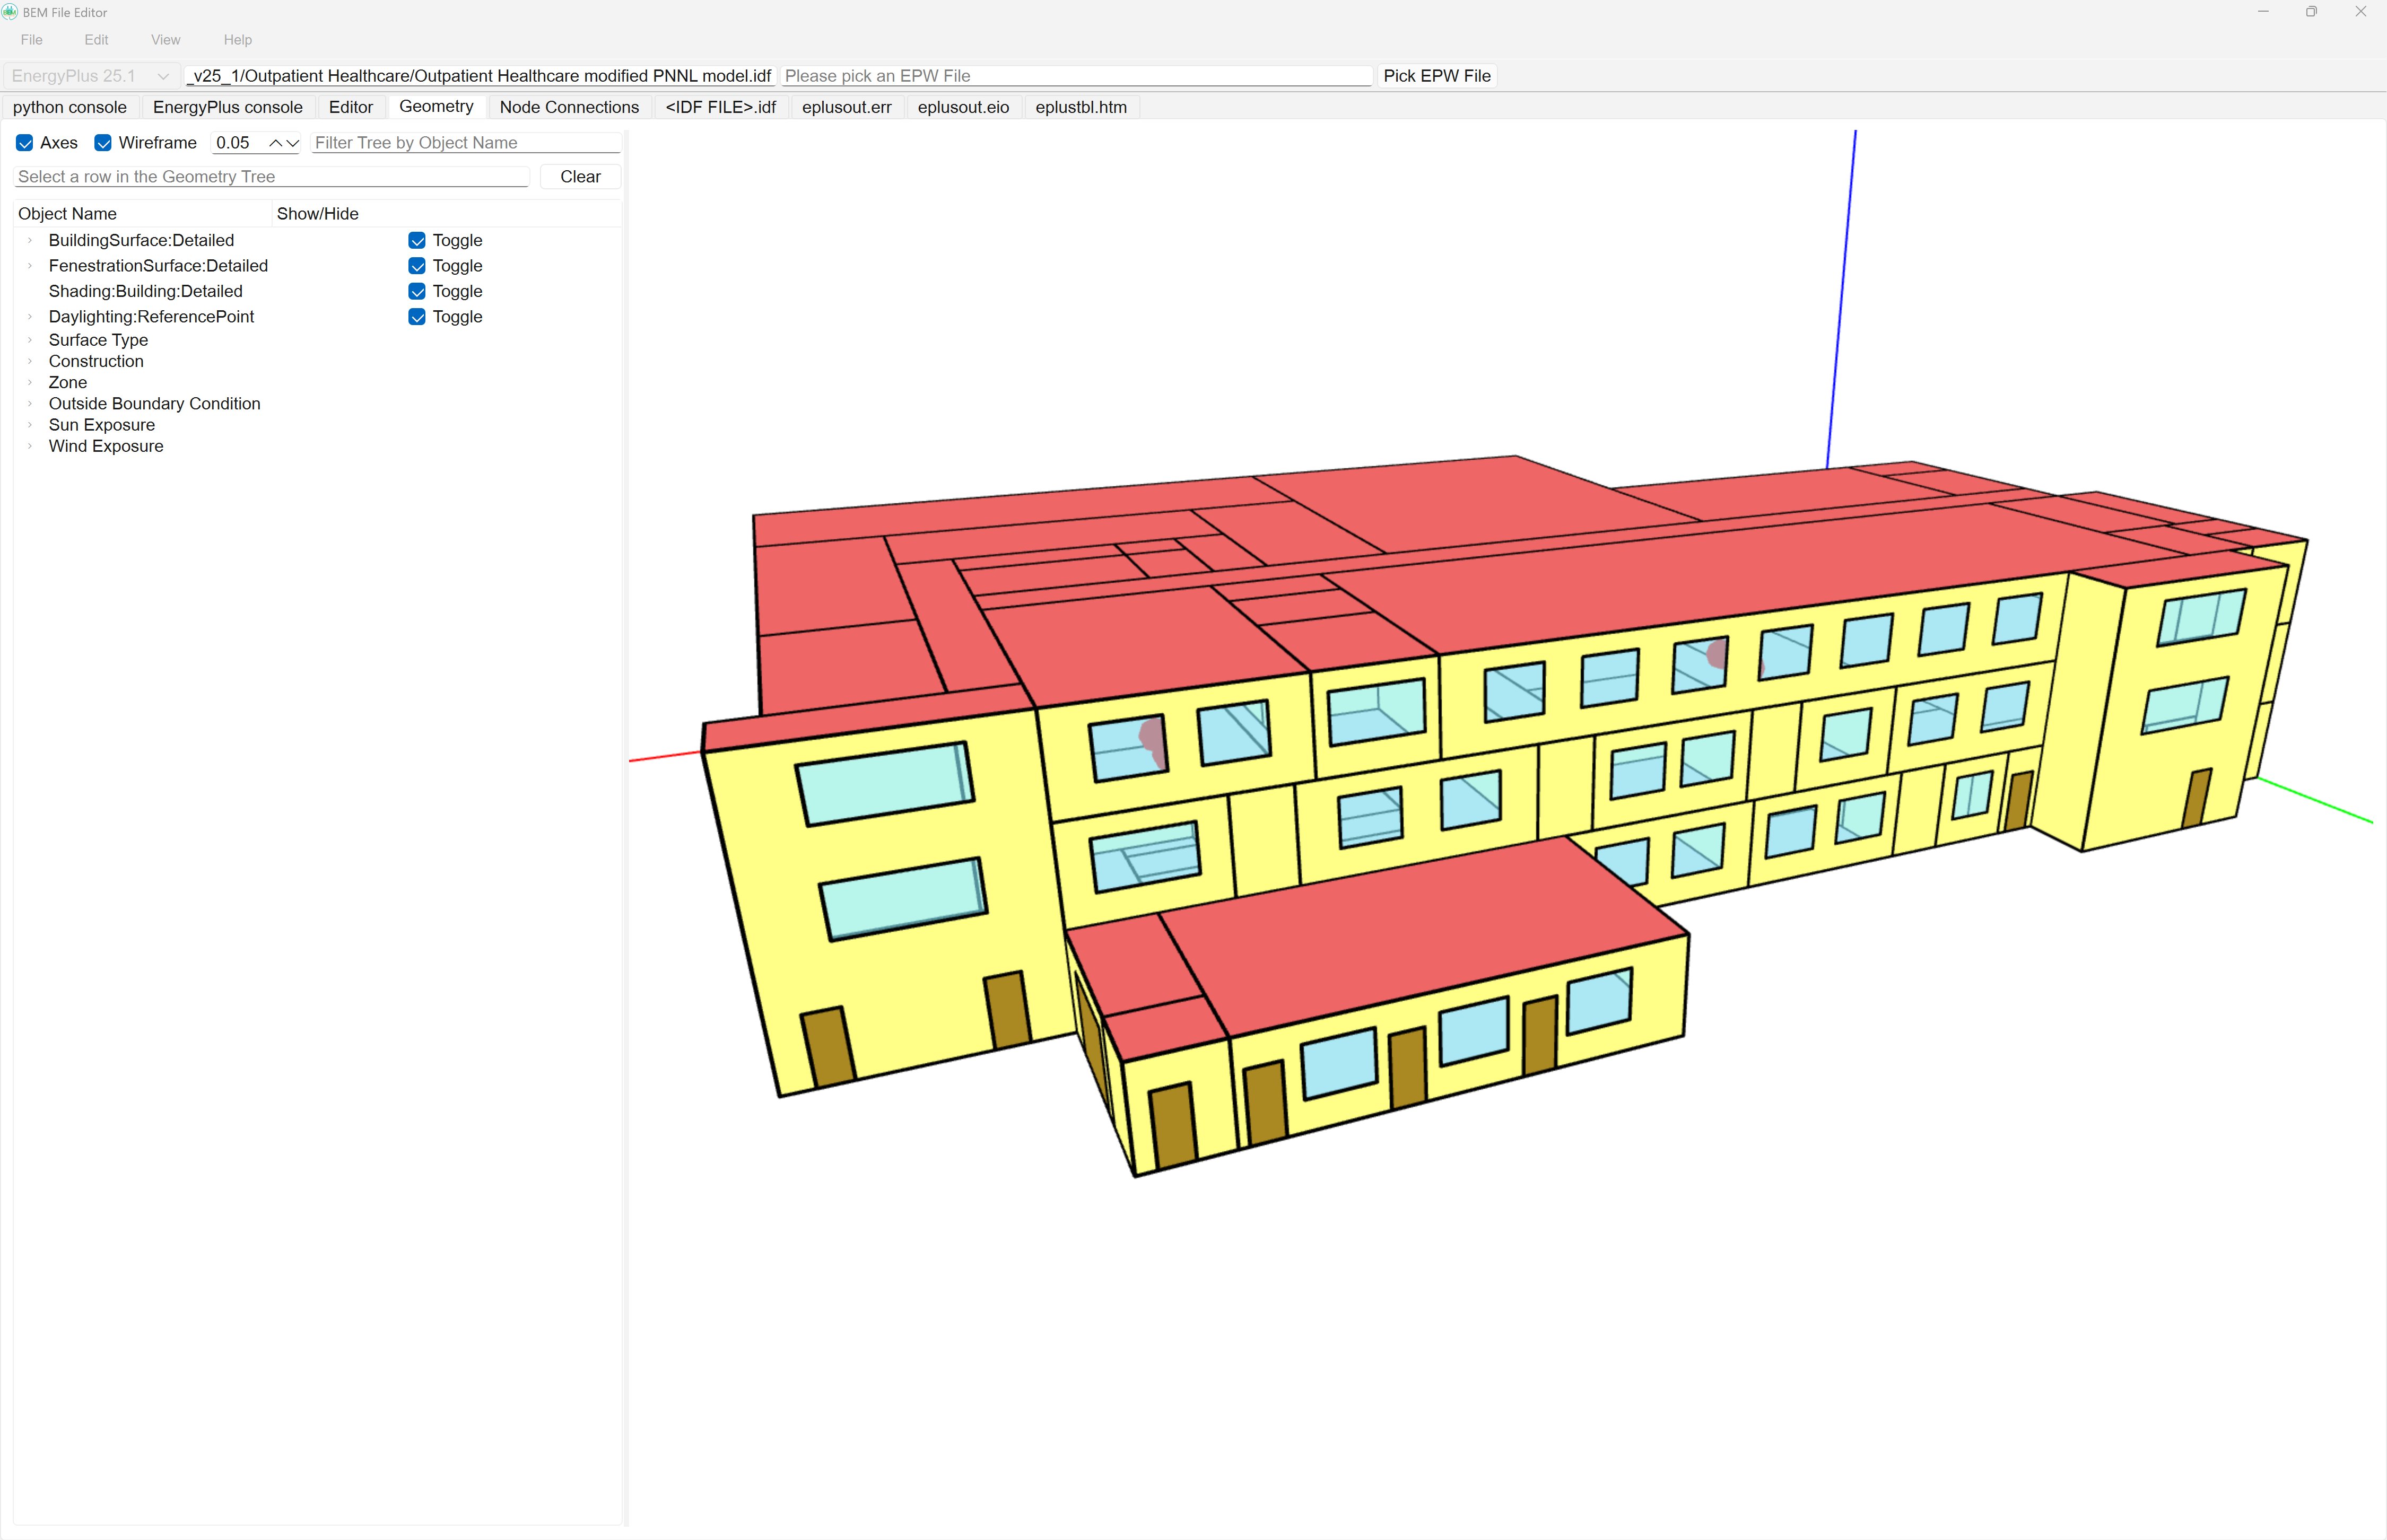Expand the Zone tree node
This screenshot has width=2387, height=1540.
[x=30, y=383]
